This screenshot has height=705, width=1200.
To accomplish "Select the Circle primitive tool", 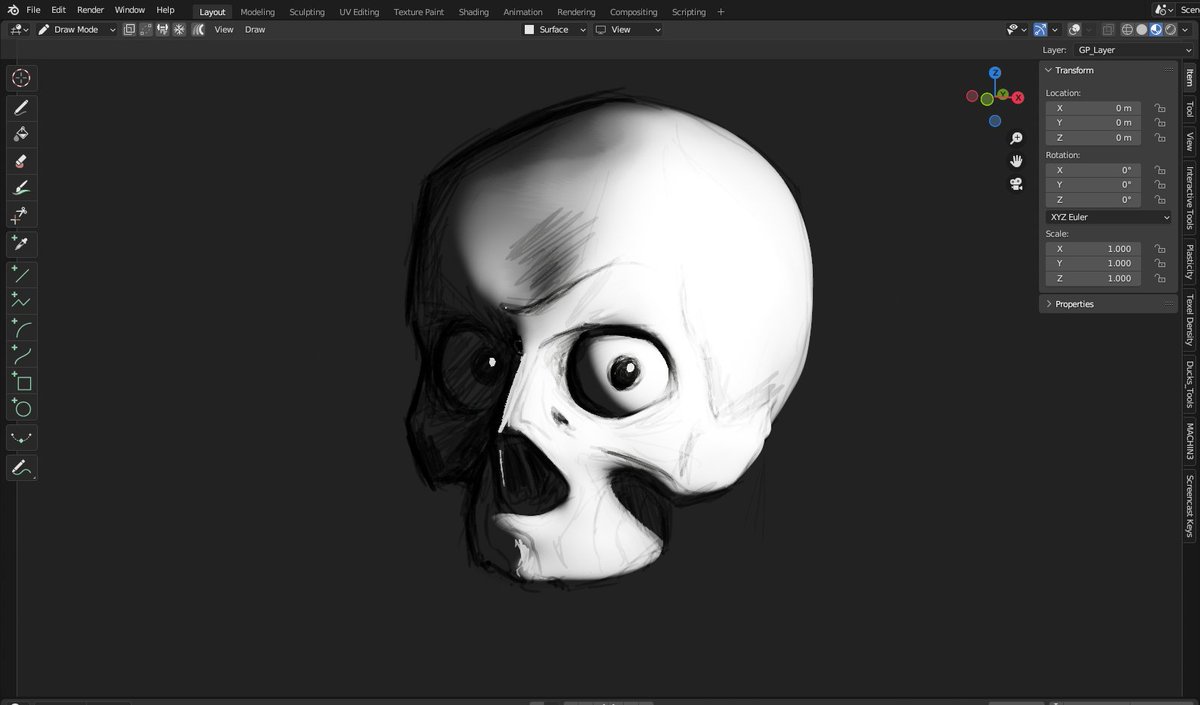I will point(22,408).
